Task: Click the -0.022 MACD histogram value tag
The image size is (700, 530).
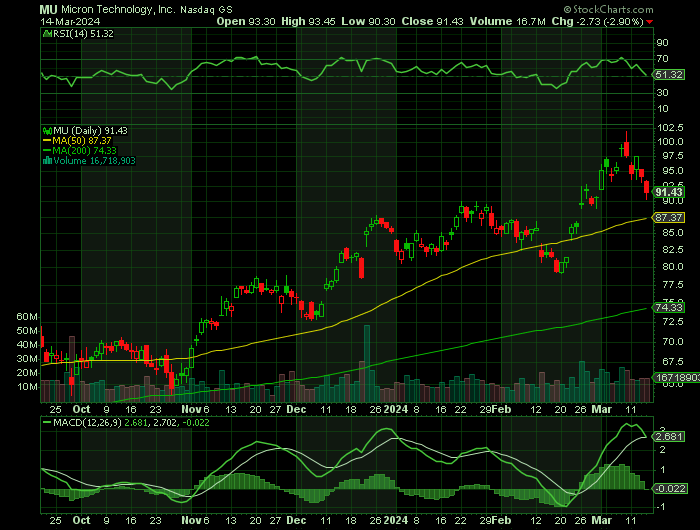Action: 669,487
